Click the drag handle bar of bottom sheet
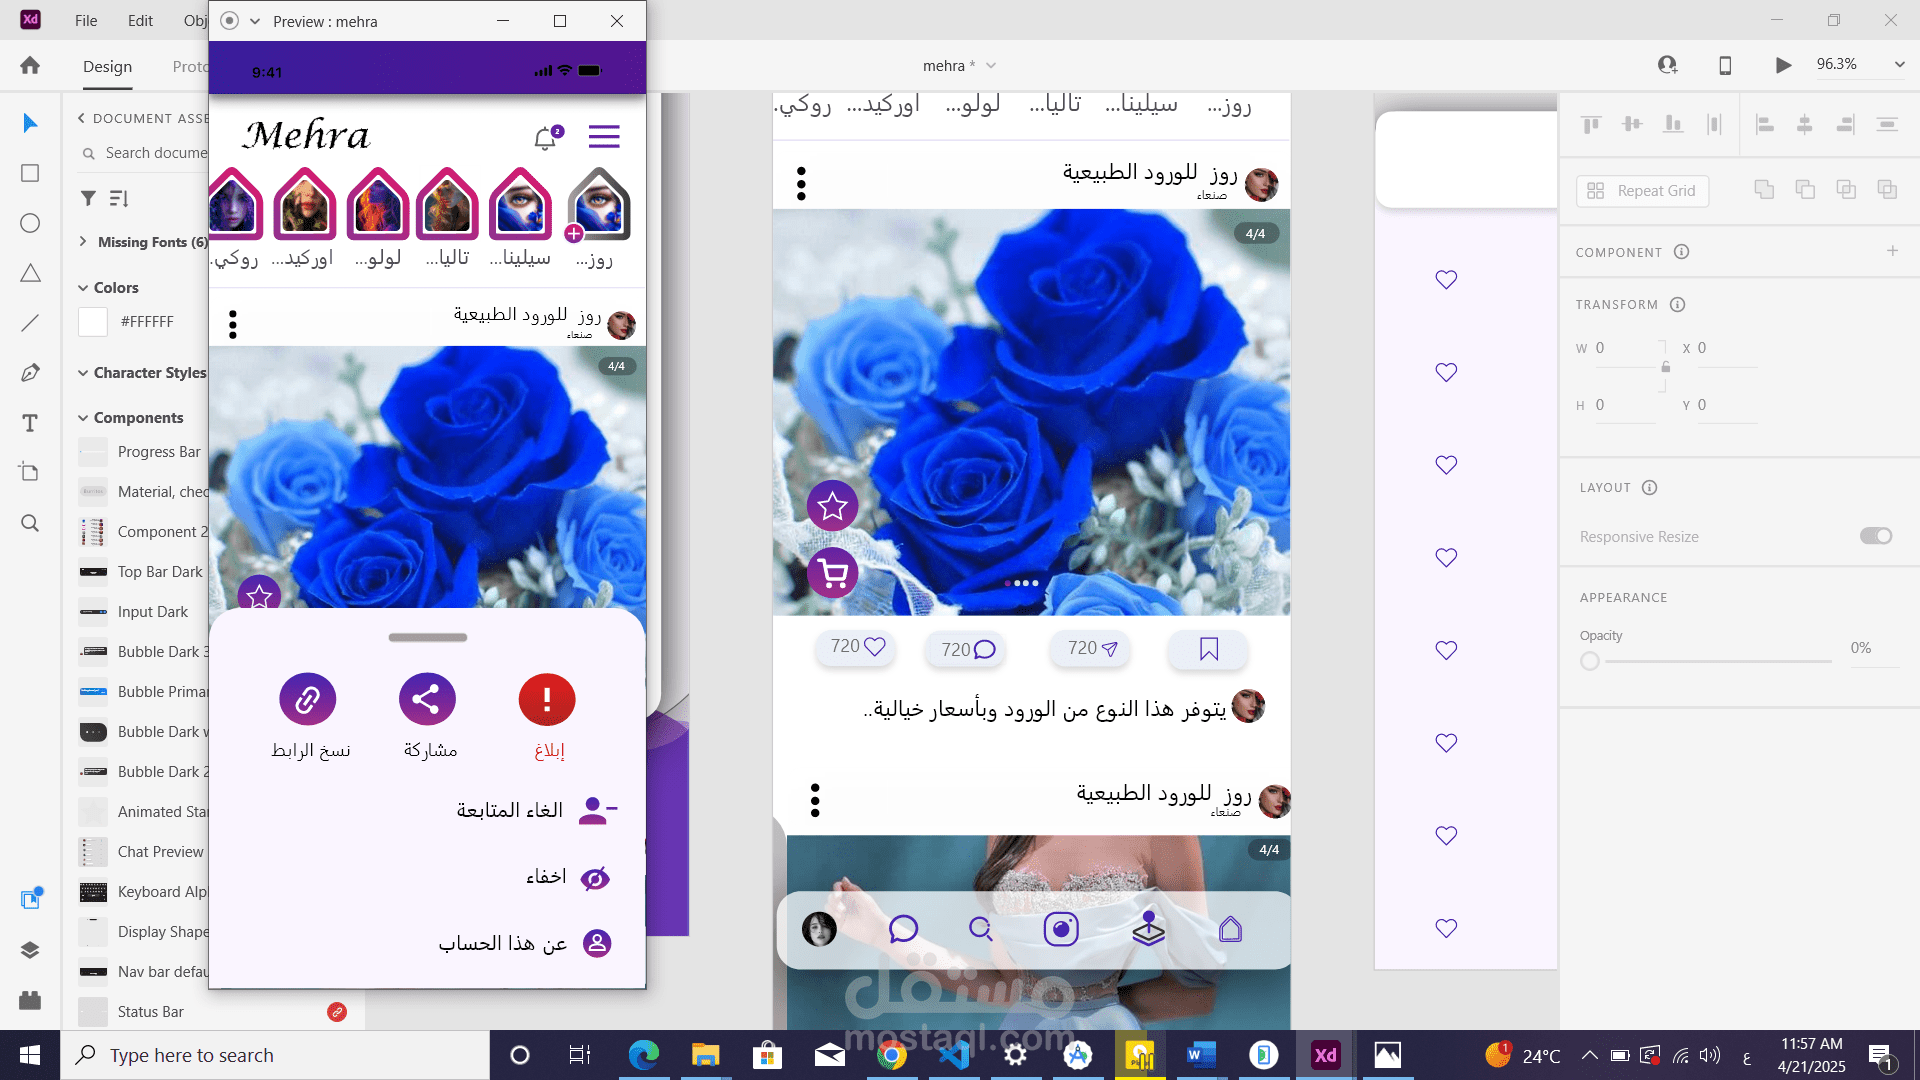Viewport: 1920px width, 1080px height. [427, 637]
